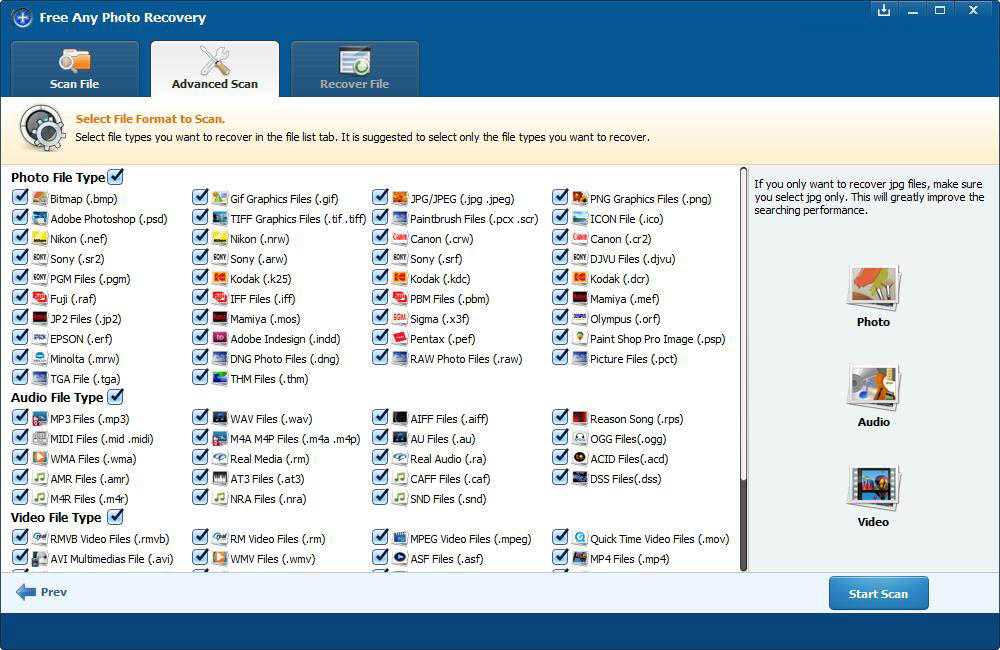1000x650 pixels.
Task: Switch to the Scan File tab
Action: click(x=74, y=69)
